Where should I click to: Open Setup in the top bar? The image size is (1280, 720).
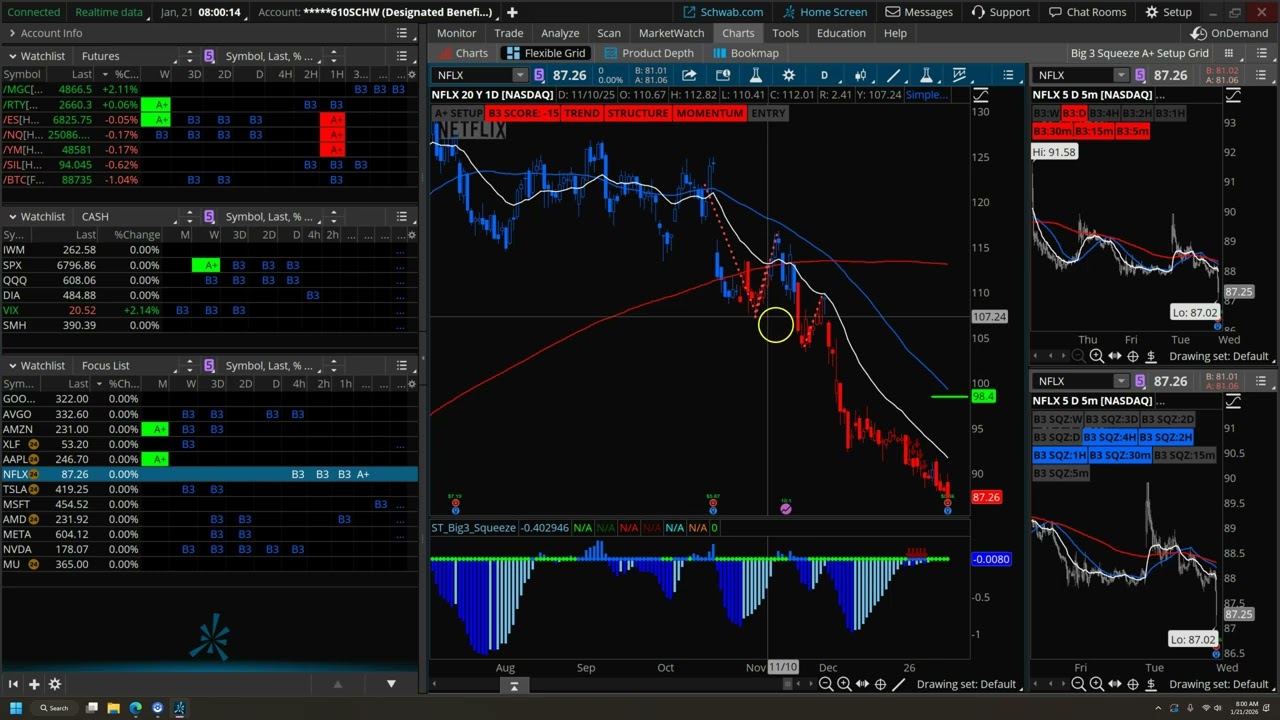tap(1167, 12)
